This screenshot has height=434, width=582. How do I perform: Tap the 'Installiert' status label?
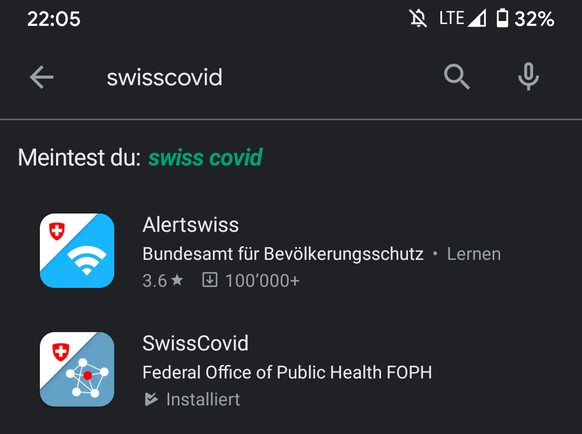(203, 399)
